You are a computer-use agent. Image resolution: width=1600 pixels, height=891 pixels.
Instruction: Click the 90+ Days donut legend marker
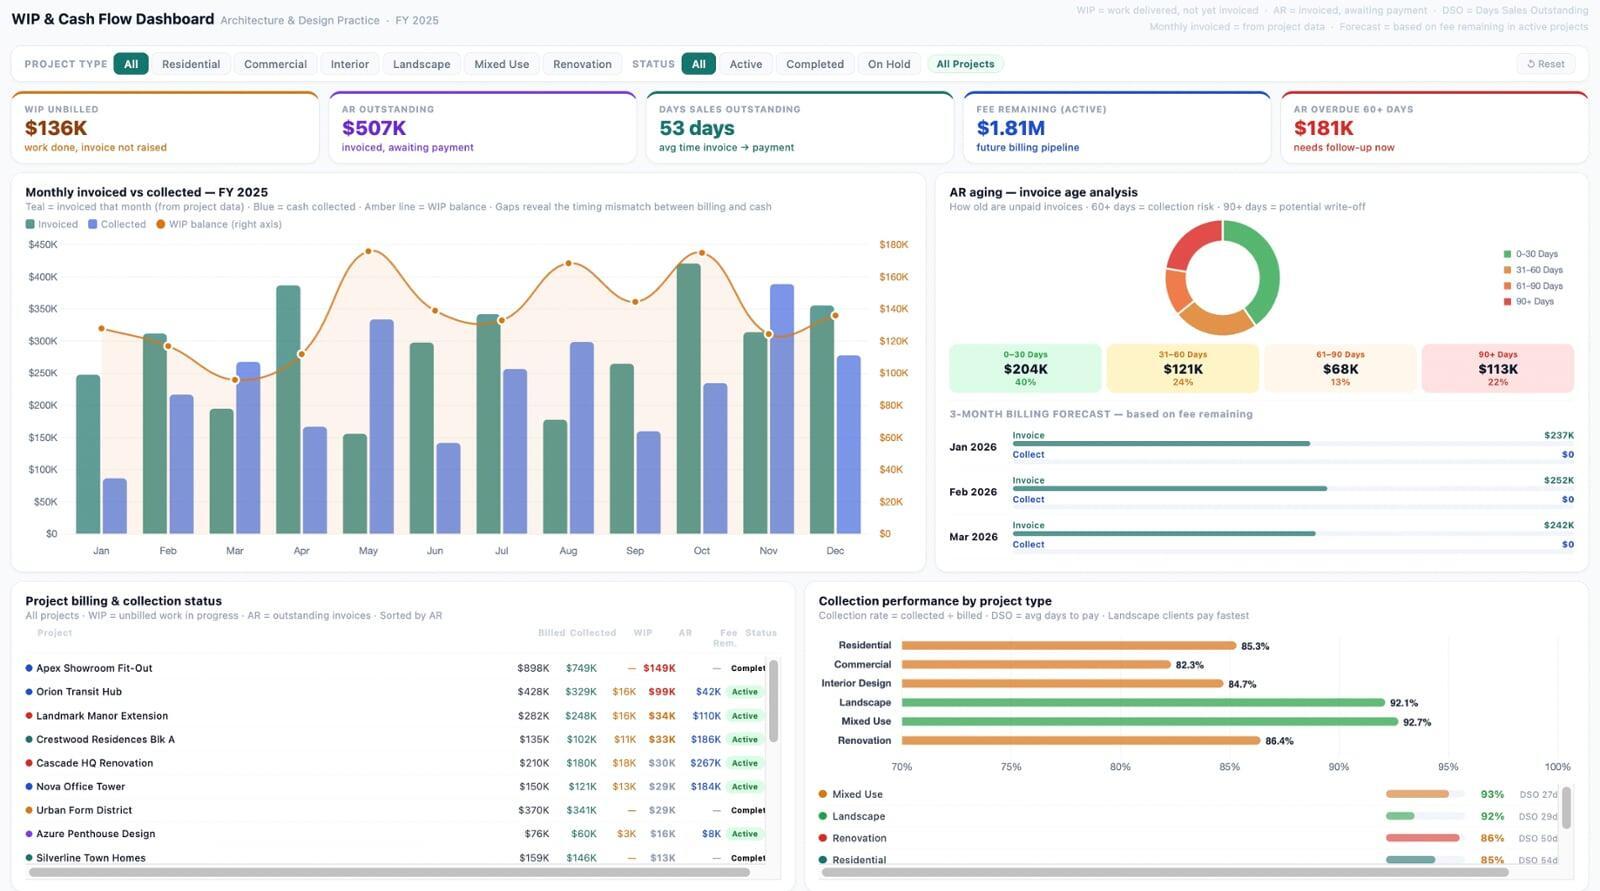tap(1507, 302)
